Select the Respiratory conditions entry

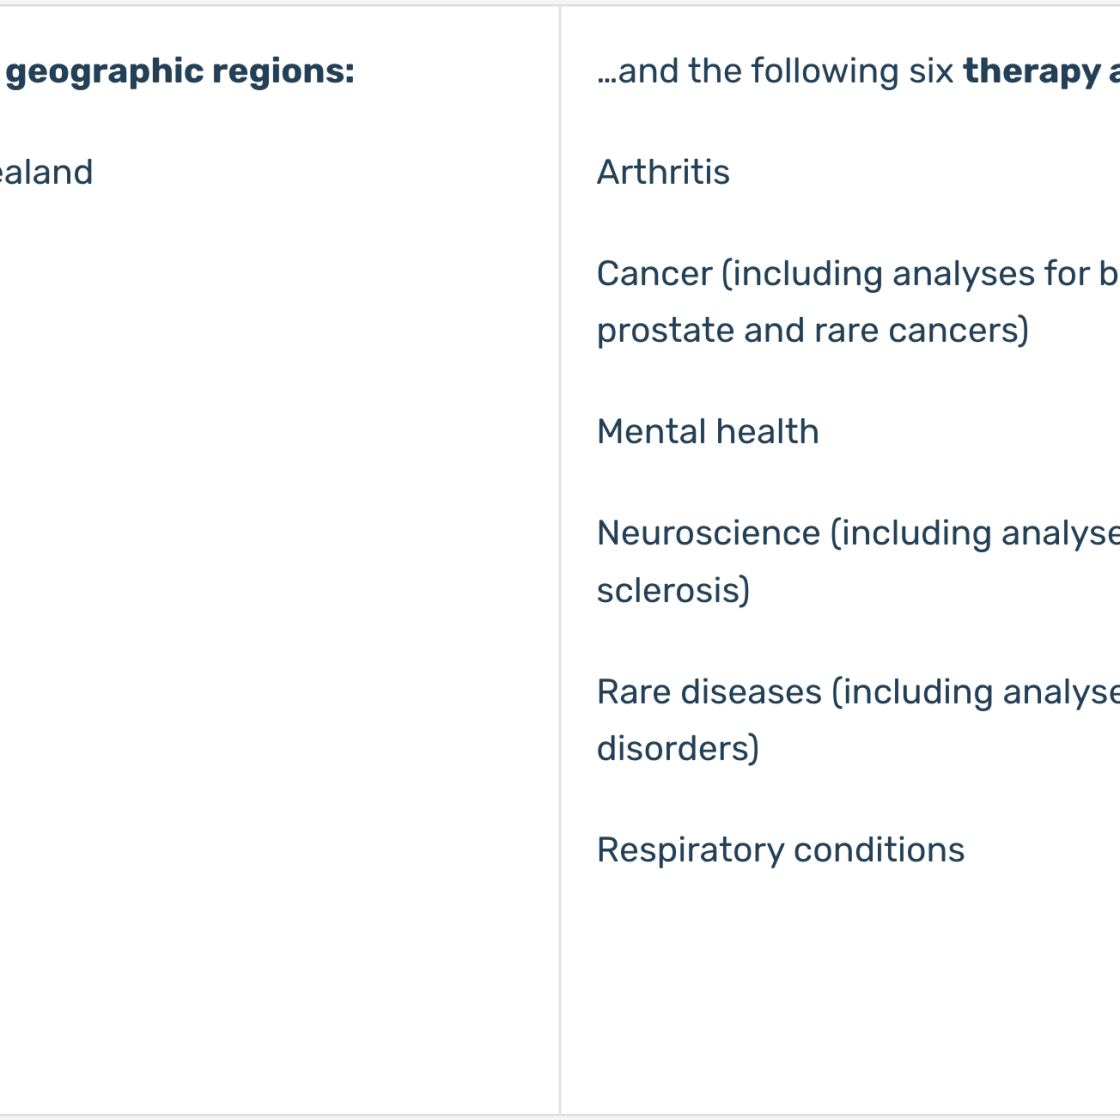(781, 851)
